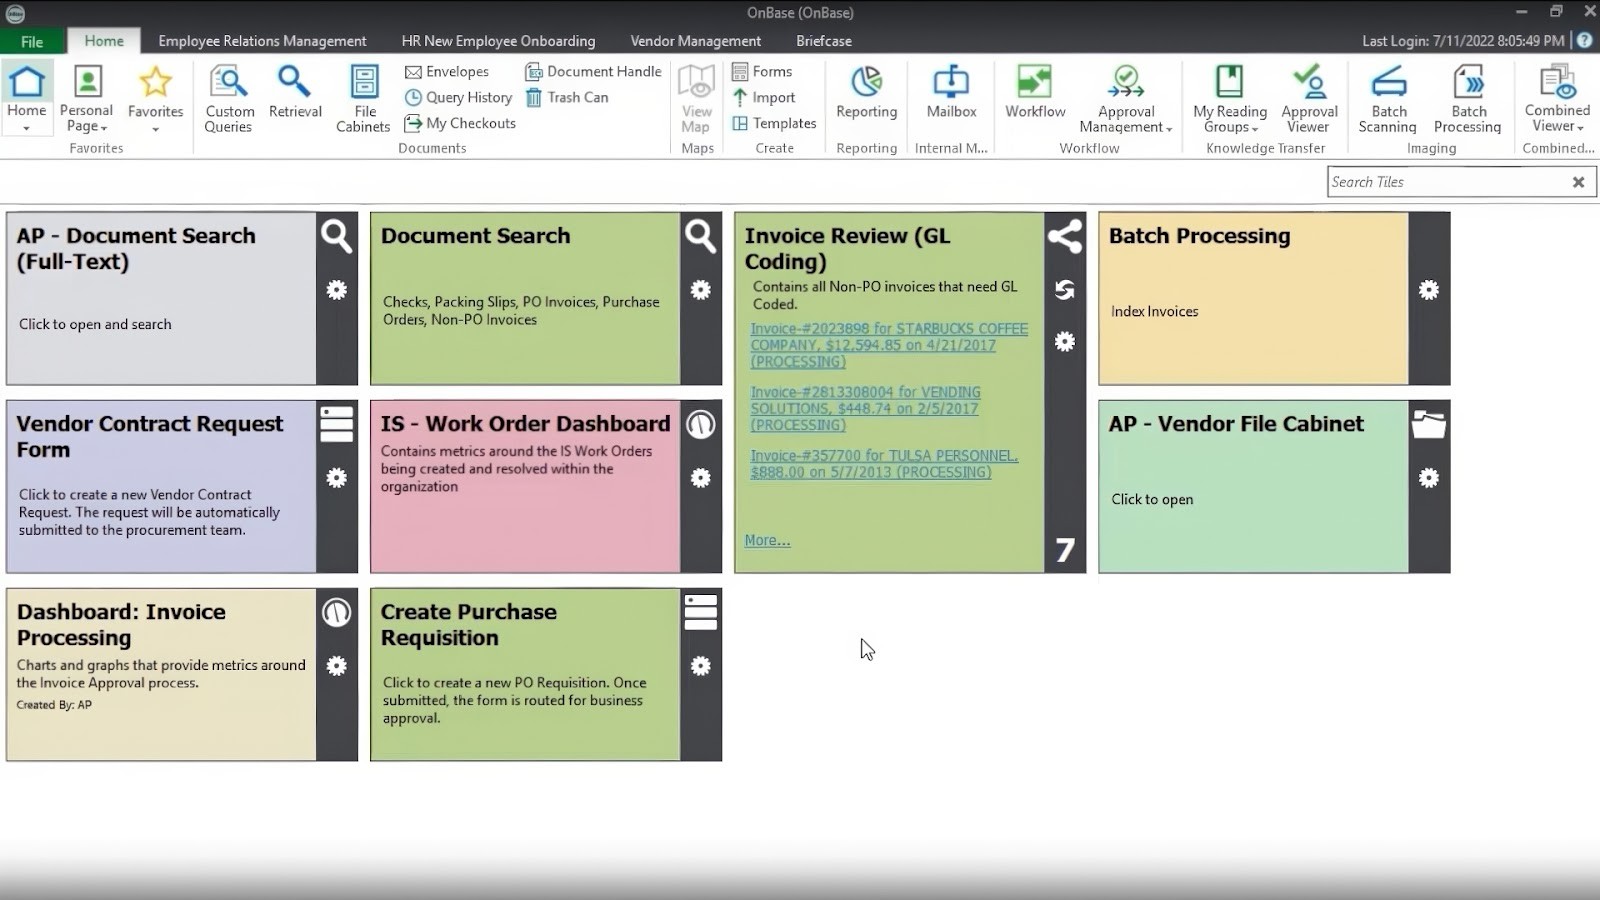Launch the Workflow module
The height and width of the screenshot is (900, 1600).
tap(1035, 97)
